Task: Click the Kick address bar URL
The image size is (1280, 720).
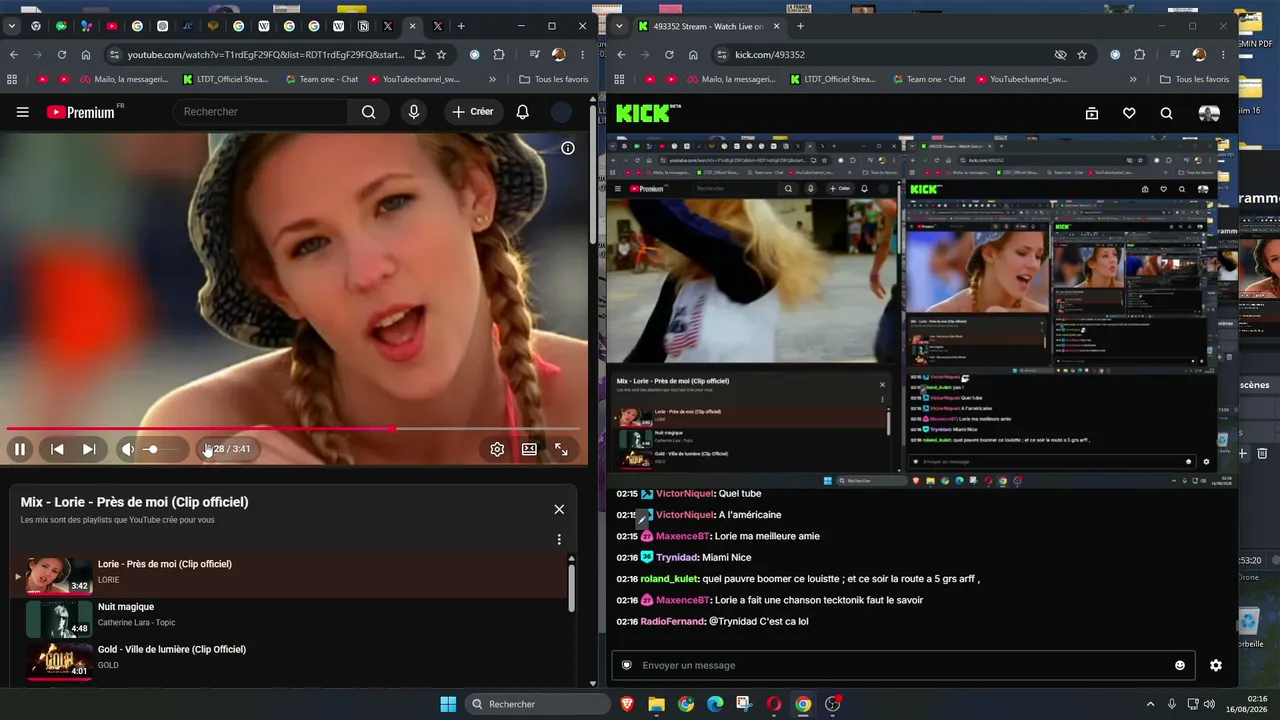Action: (770, 55)
